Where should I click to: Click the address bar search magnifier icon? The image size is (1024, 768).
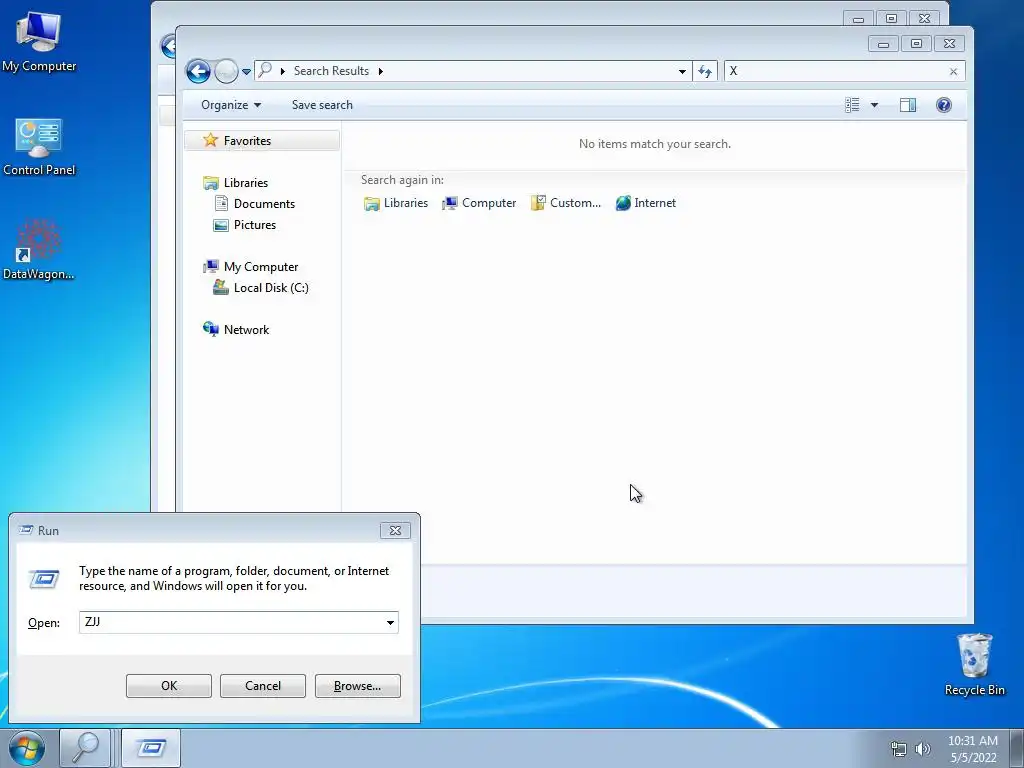tap(264, 70)
